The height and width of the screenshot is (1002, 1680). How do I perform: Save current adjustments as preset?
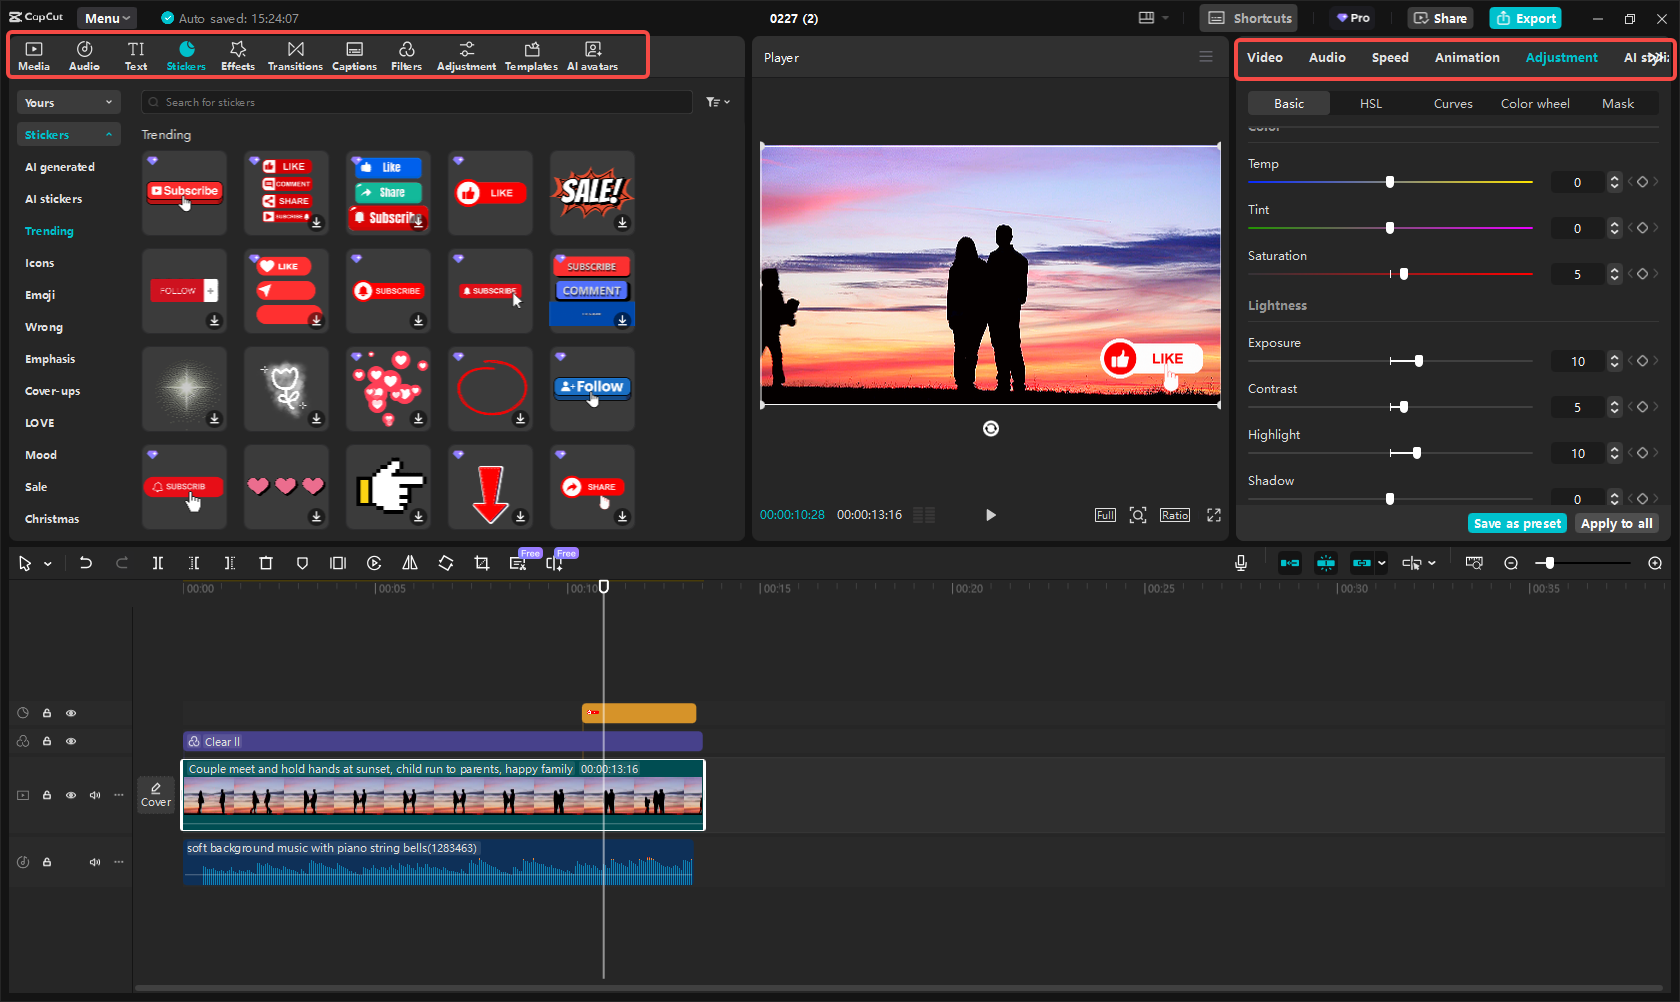click(x=1517, y=523)
